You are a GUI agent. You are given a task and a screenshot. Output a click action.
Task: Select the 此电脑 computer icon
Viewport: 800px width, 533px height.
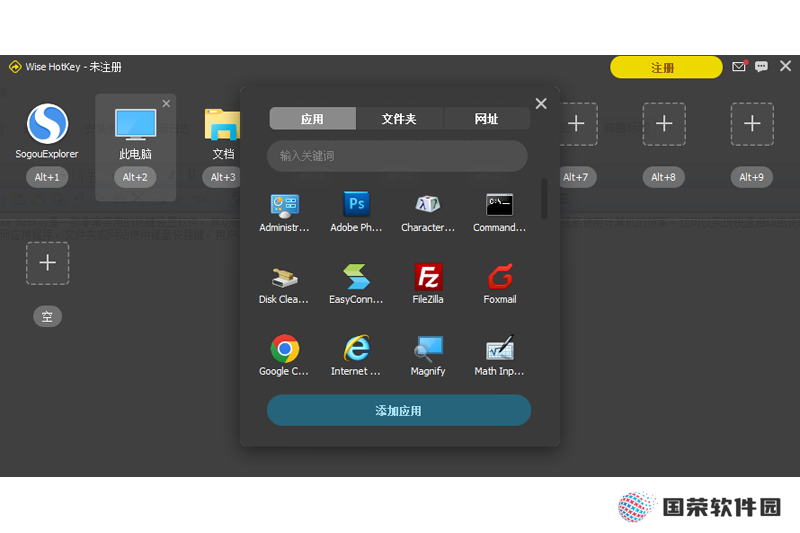pos(135,124)
